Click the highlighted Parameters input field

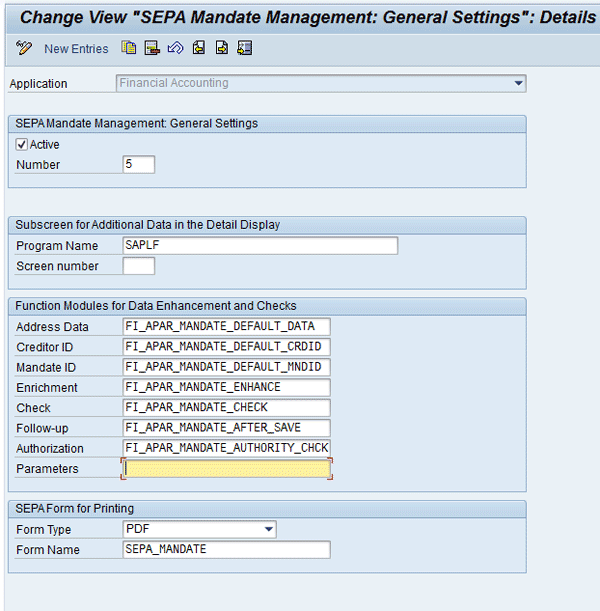[x=225, y=469]
